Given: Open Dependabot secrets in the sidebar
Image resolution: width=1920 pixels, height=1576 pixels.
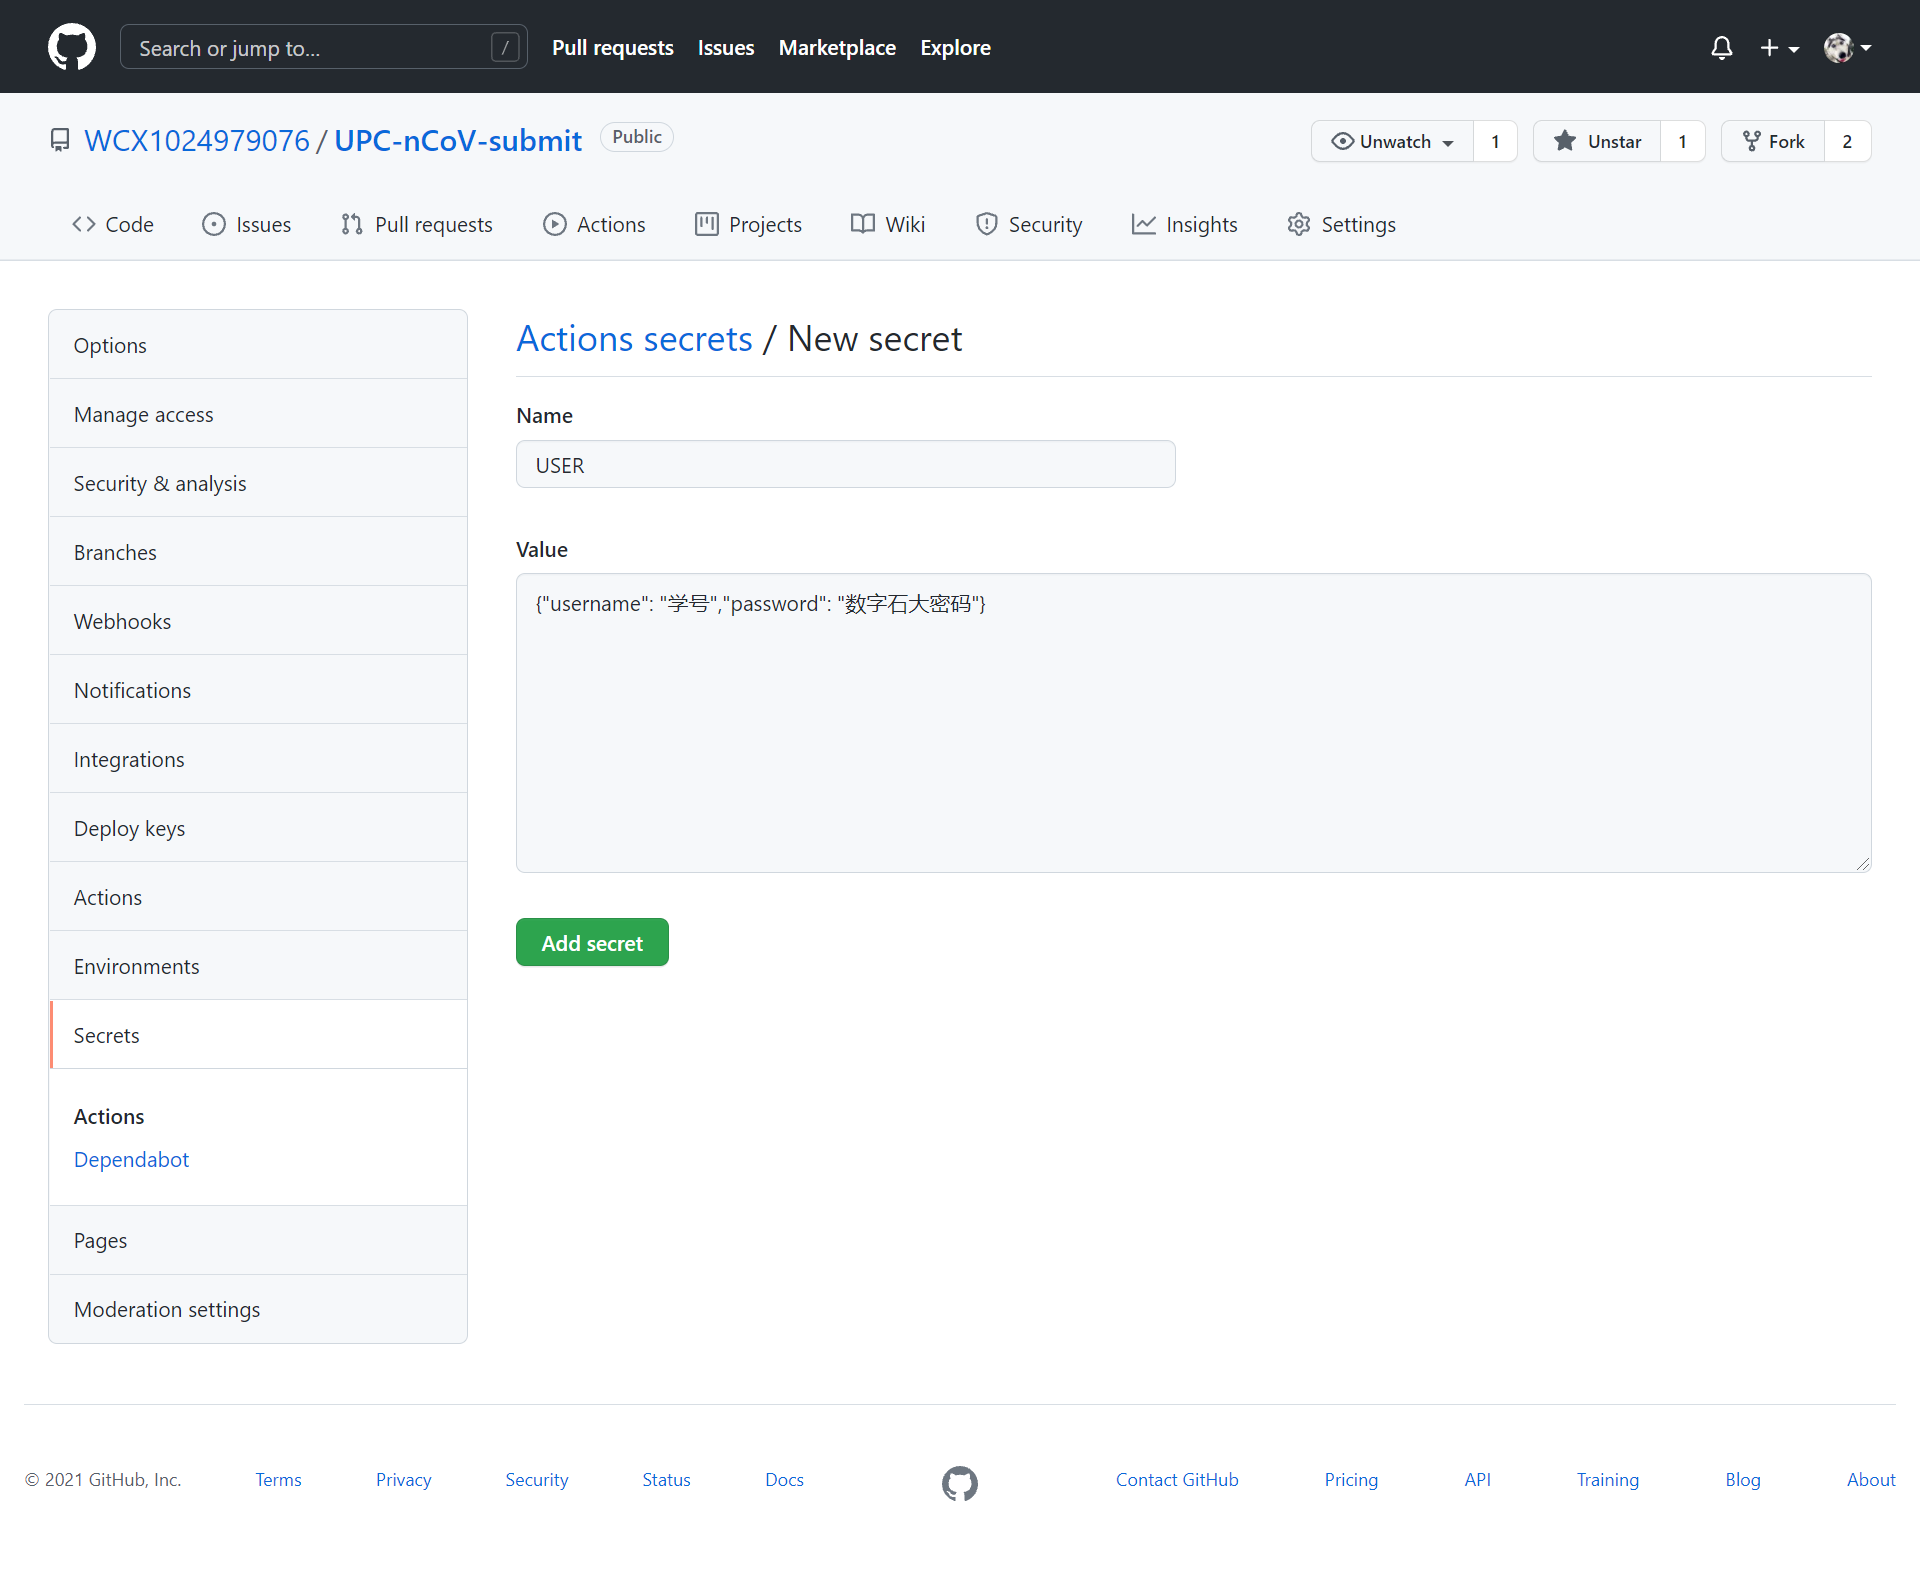Looking at the screenshot, I should (x=131, y=1159).
